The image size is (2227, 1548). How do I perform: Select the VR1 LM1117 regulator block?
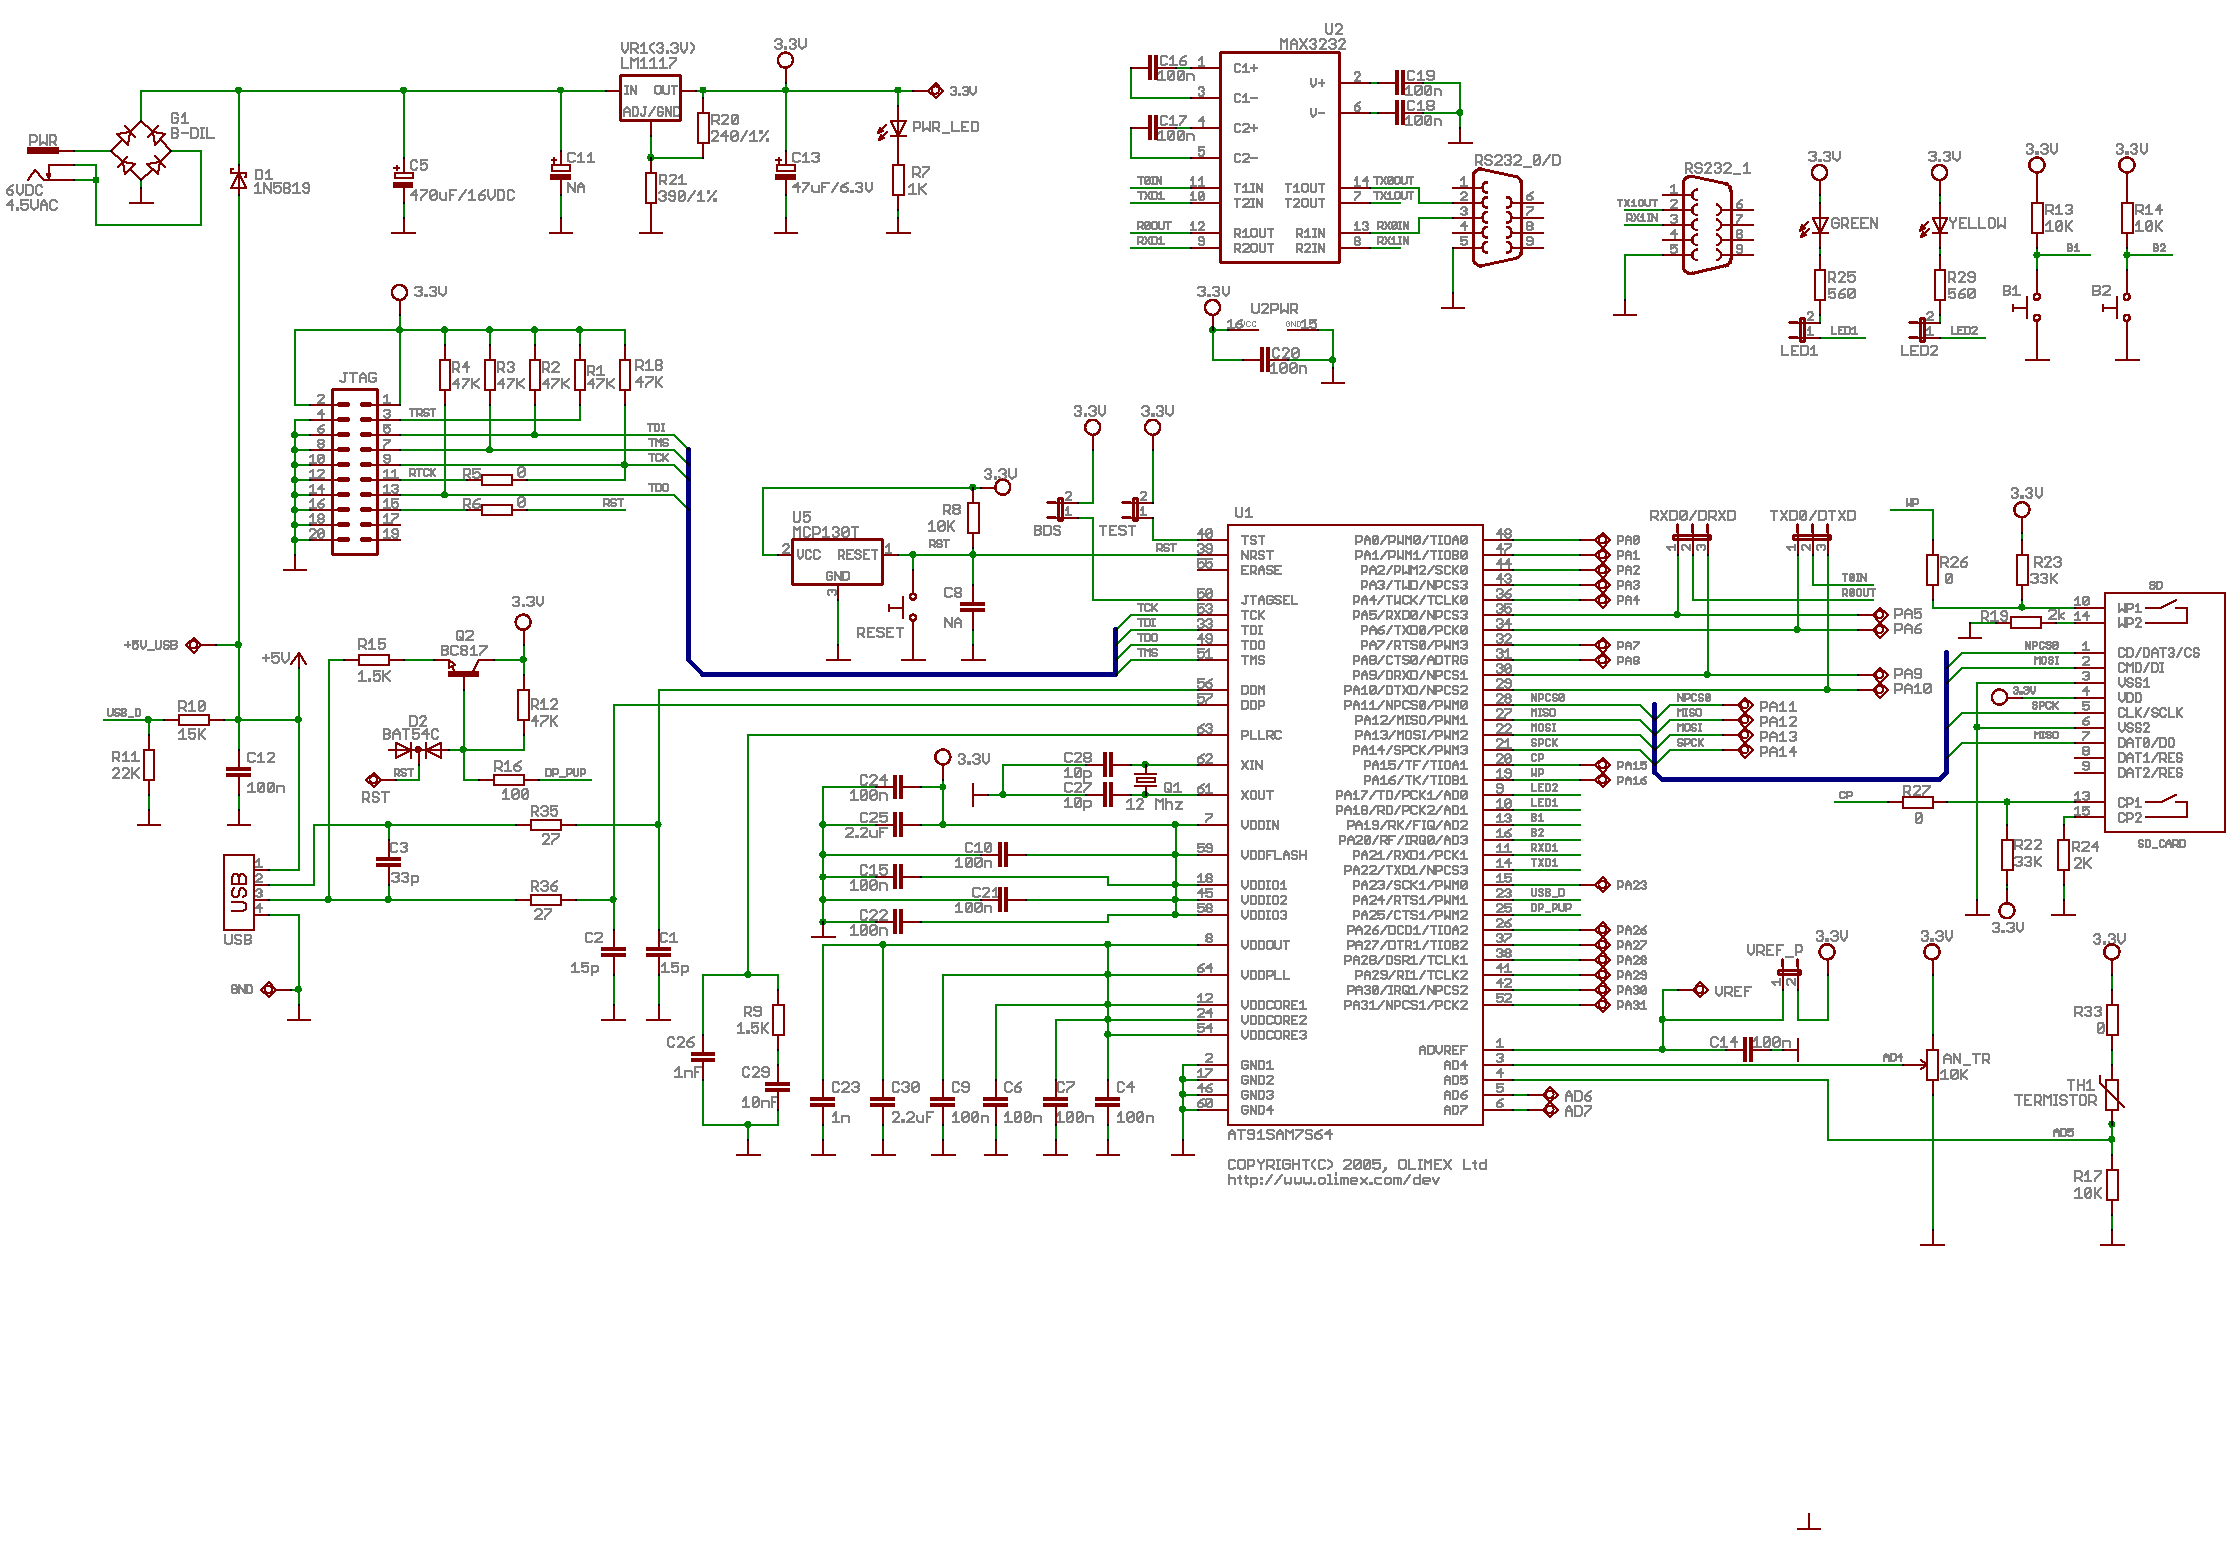[651, 98]
